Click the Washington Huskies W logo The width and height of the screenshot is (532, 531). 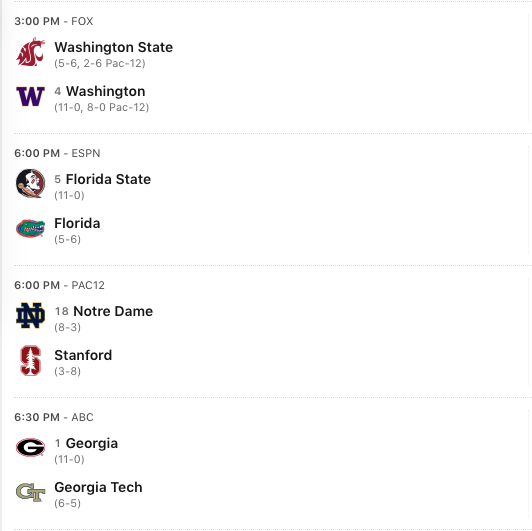point(31,96)
